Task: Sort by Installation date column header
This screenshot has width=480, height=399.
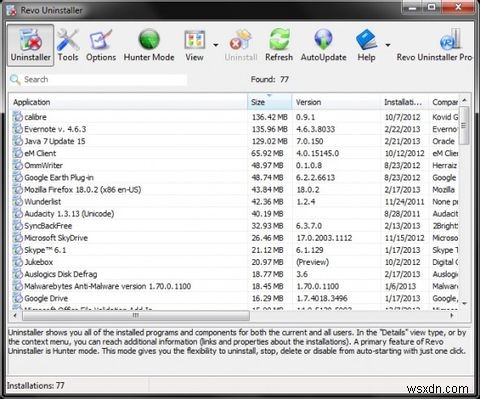Action: 404,102
